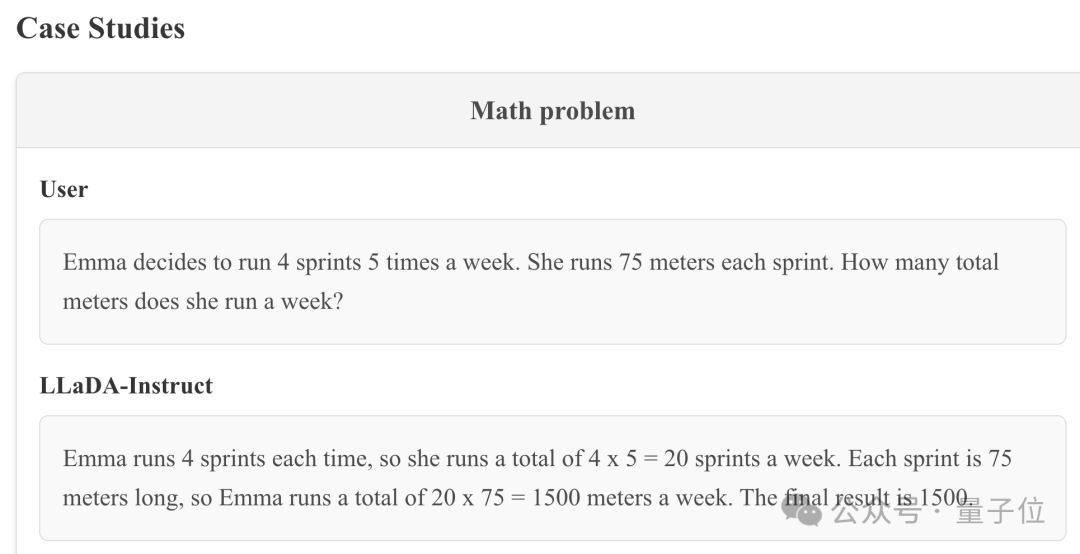Click gray header bar left of Math problem
1080x554 pixels.
(241, 110)
